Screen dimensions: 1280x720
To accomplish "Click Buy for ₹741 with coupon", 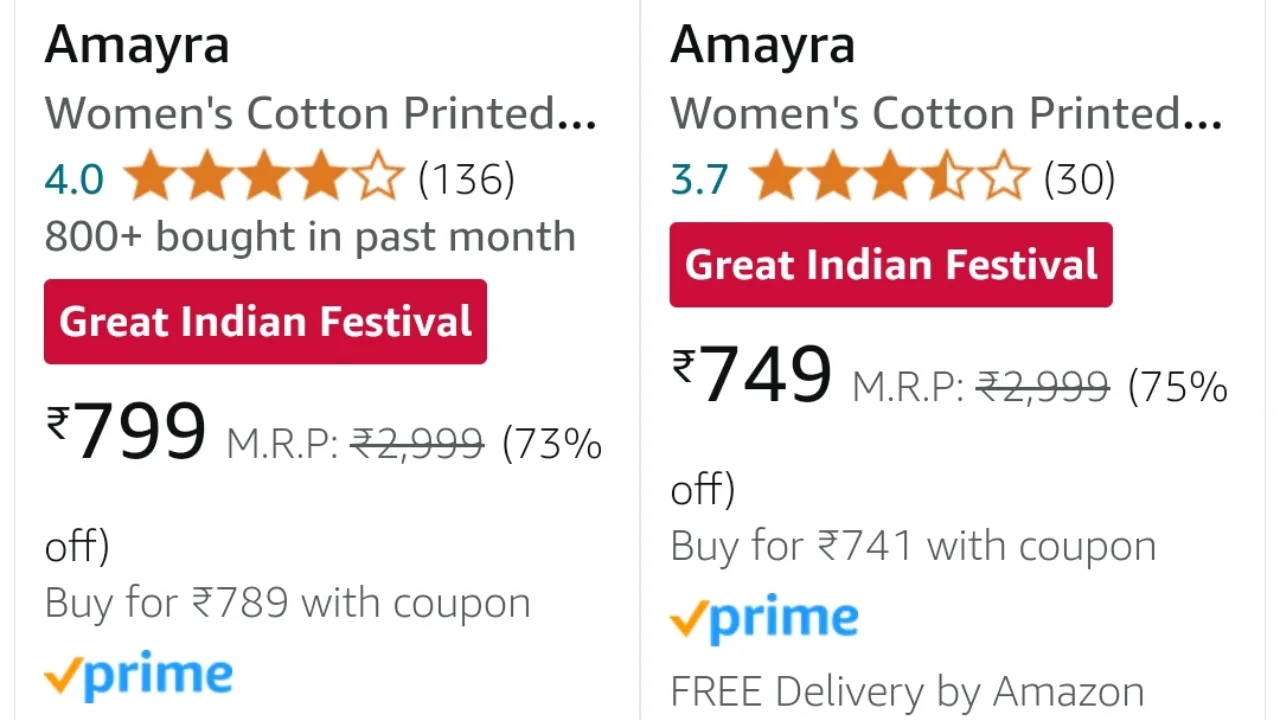I will pyautogui.click(x=912, y=546).
